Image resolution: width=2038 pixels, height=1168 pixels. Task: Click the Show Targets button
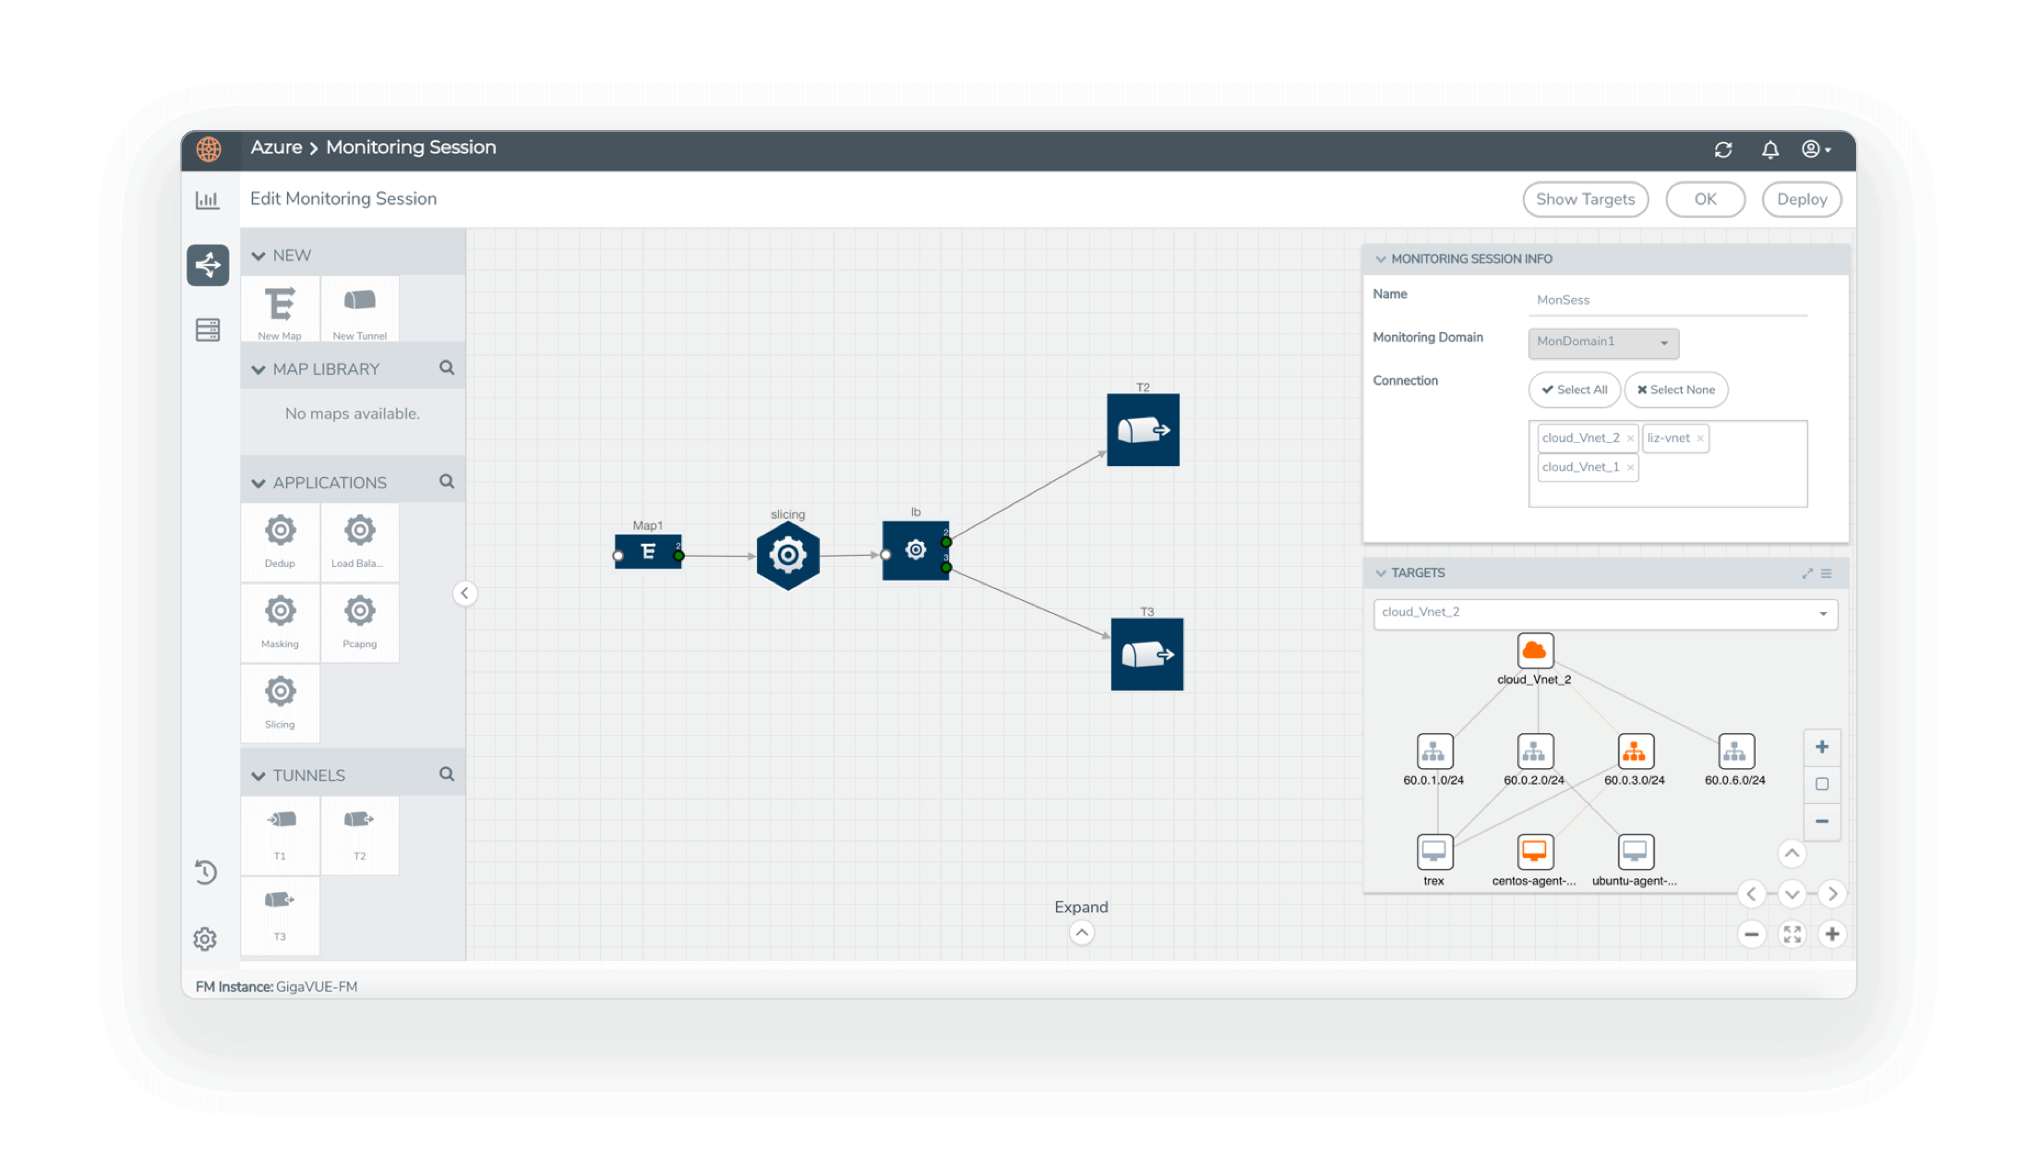pos(1584,199)
